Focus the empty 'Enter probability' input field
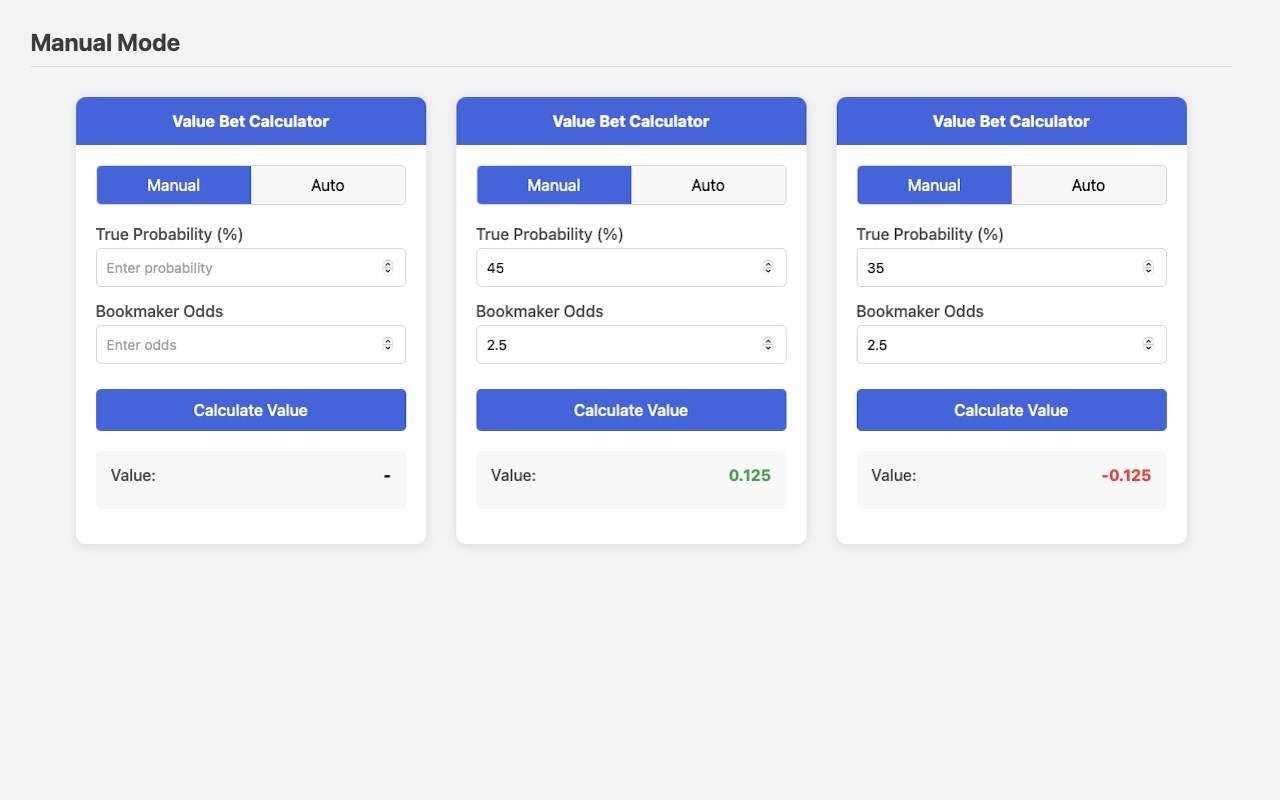 coord(235,268)
